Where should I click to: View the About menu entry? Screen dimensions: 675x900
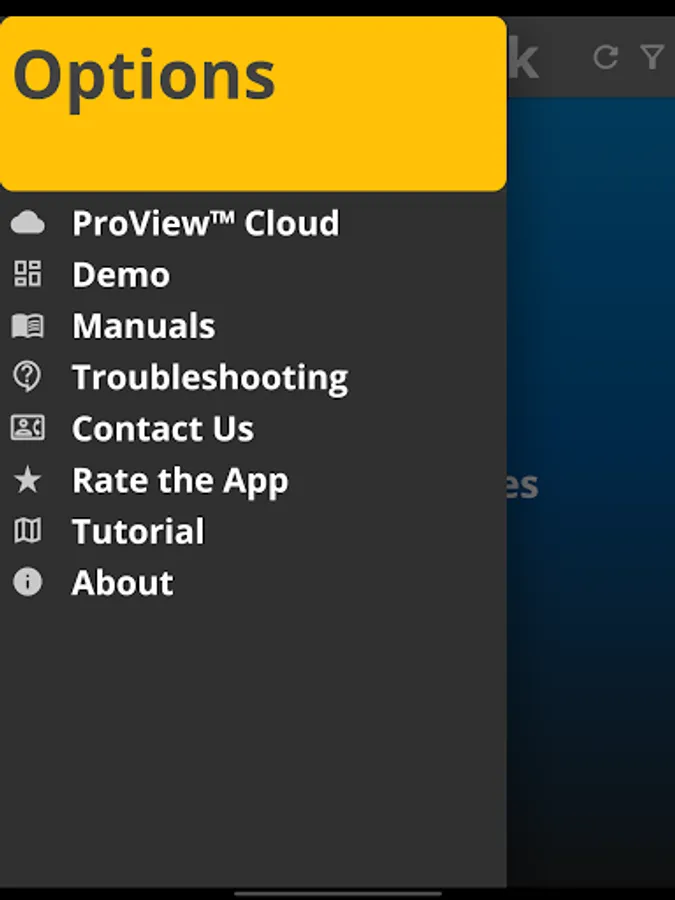[x=253, y=582]
